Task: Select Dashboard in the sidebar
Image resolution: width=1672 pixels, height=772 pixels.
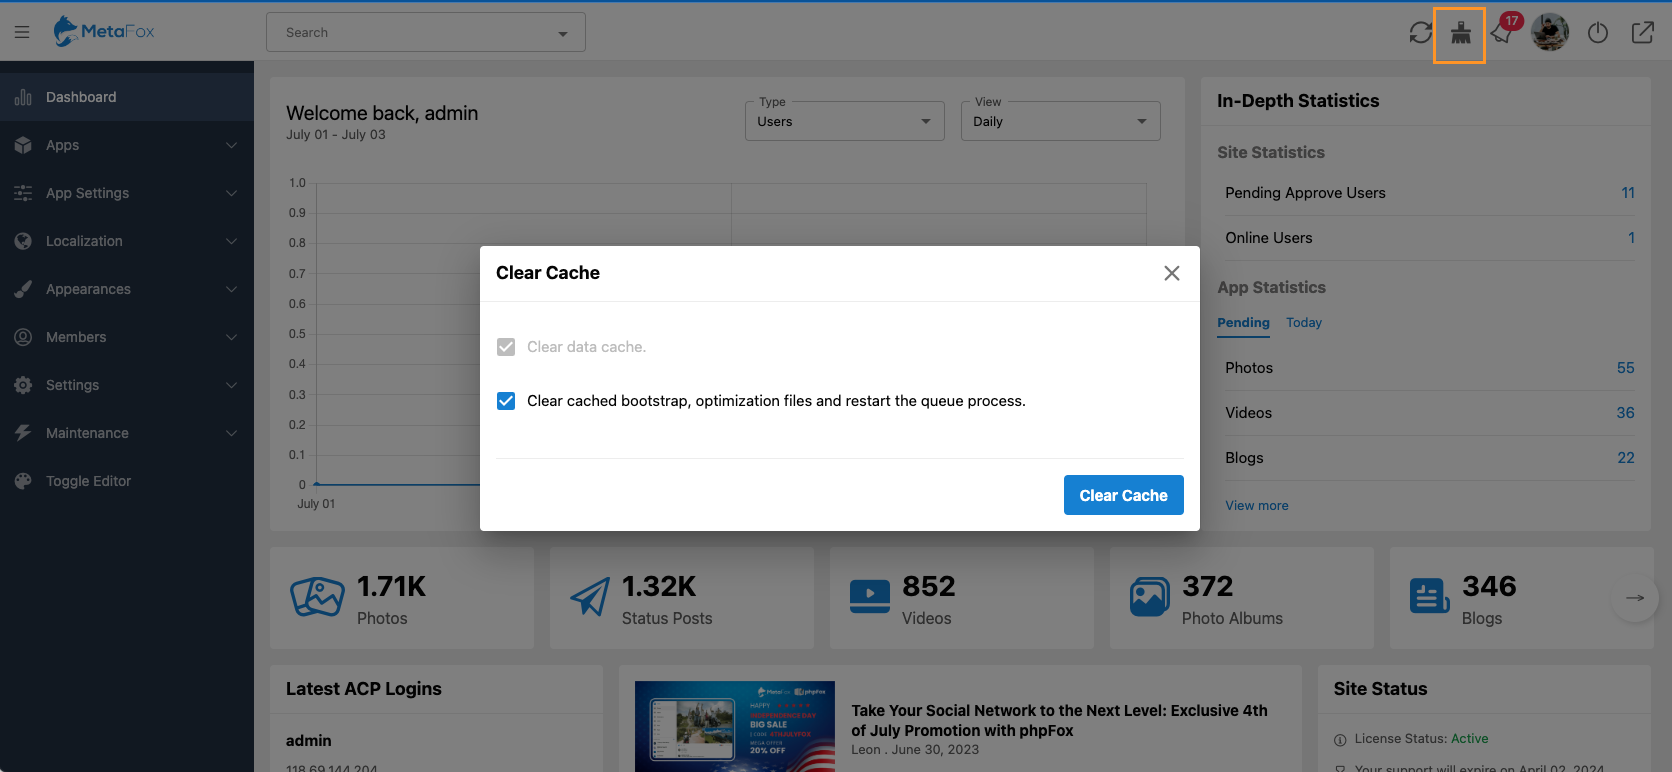Action: click(x=127, y=97)
